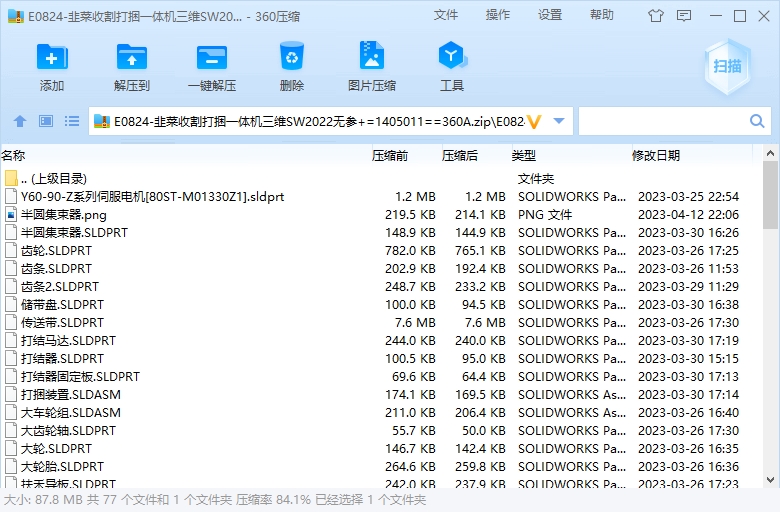Select the file 大轮胎.SLDPRT
Image resolution: width=780 pixels, height=512 pixels.
[381, 467]
